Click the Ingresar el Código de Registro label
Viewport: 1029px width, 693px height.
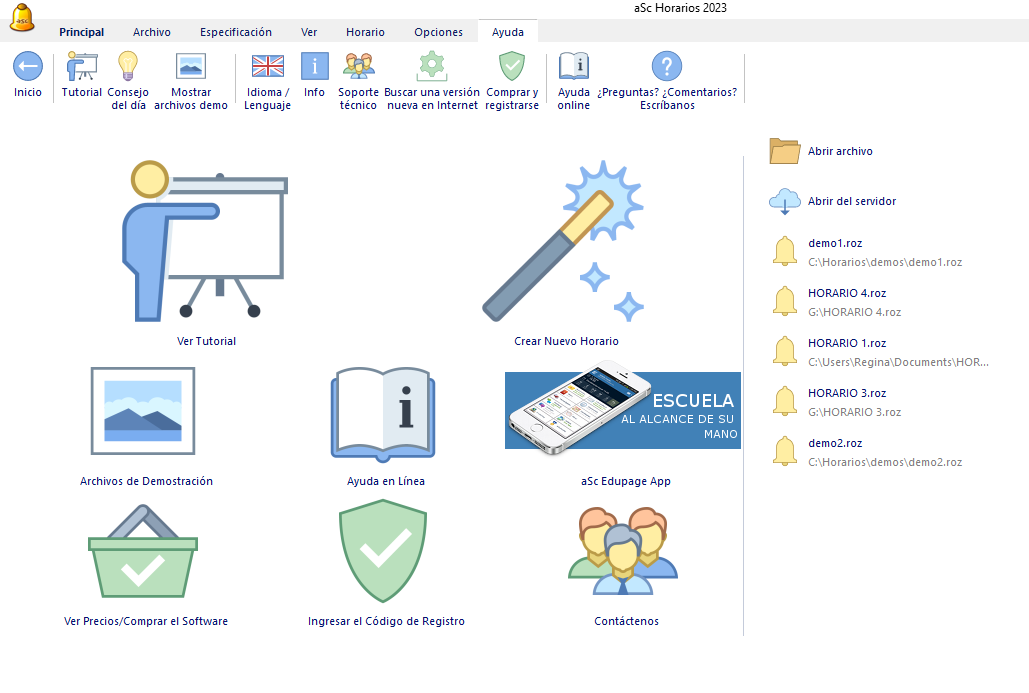tap(386, 621)
